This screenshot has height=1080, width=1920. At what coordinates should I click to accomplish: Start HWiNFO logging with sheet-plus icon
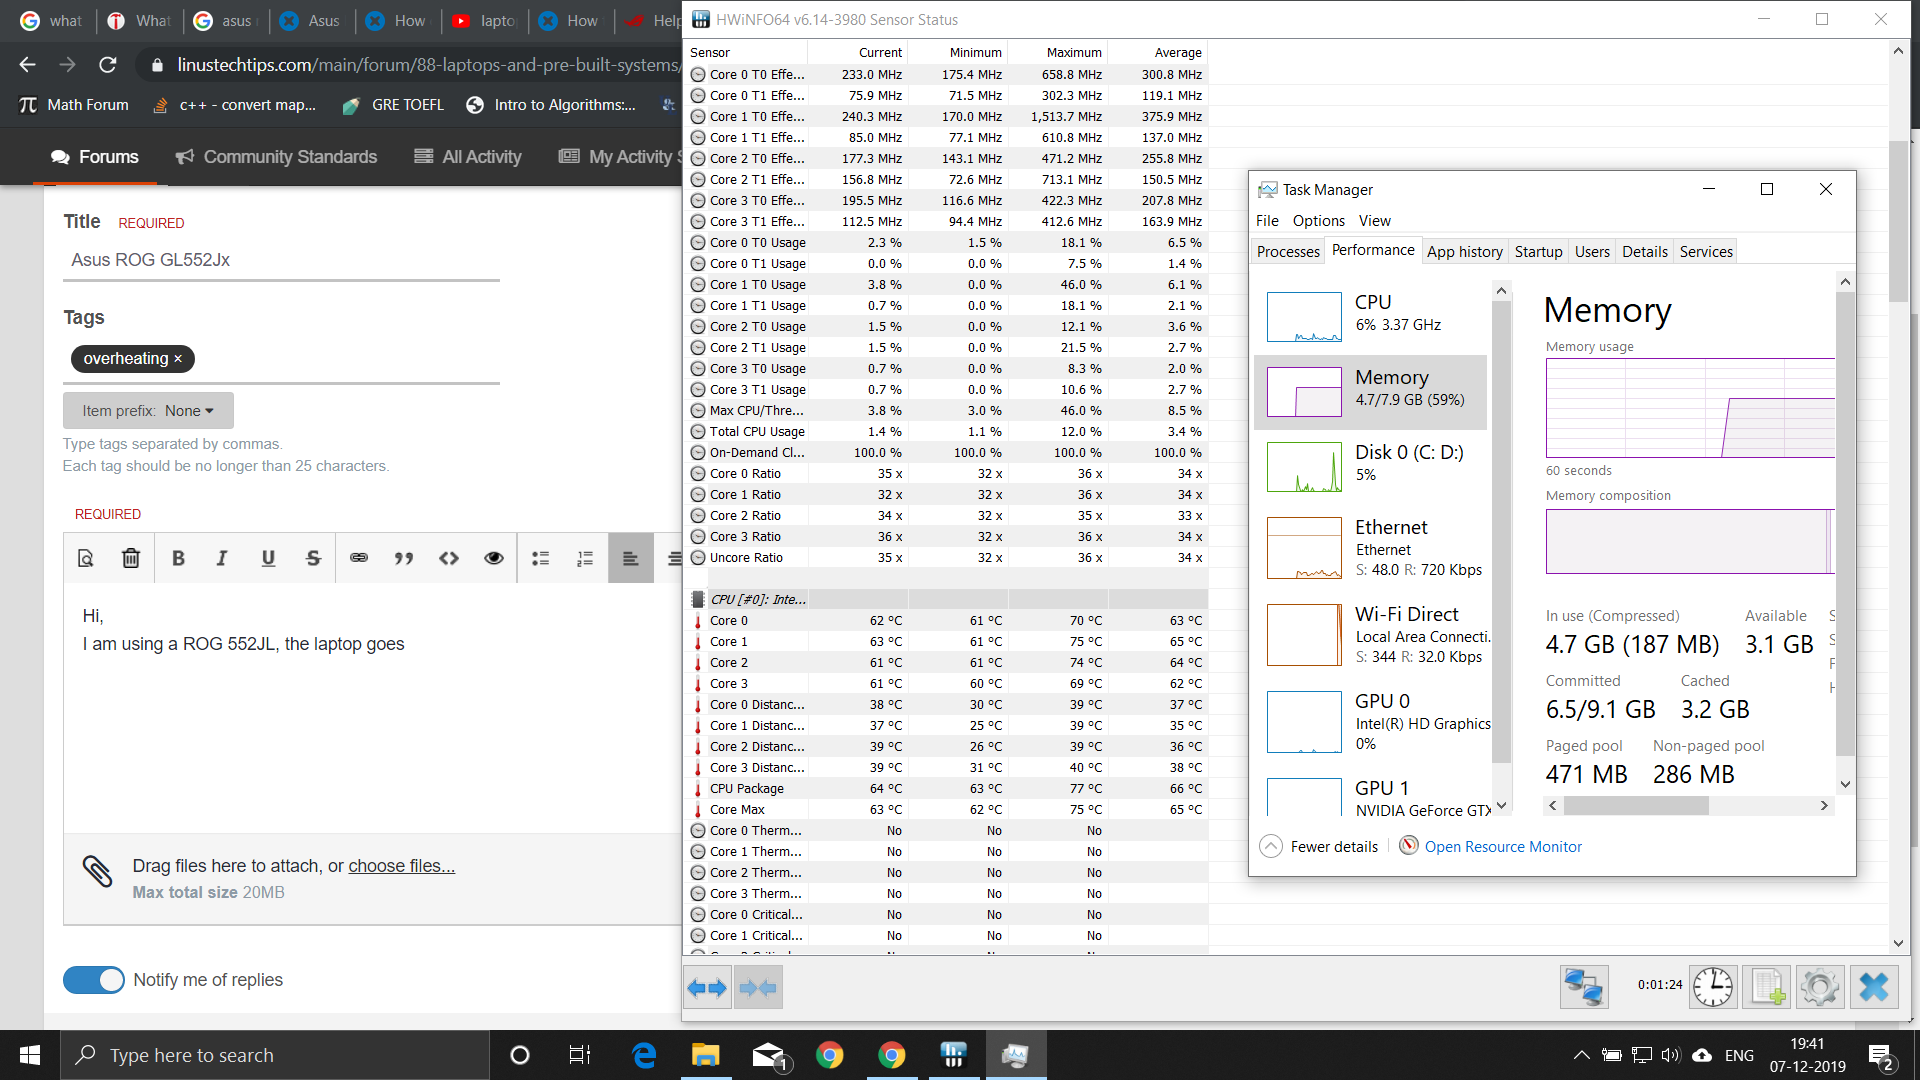tap(1767, 987)
